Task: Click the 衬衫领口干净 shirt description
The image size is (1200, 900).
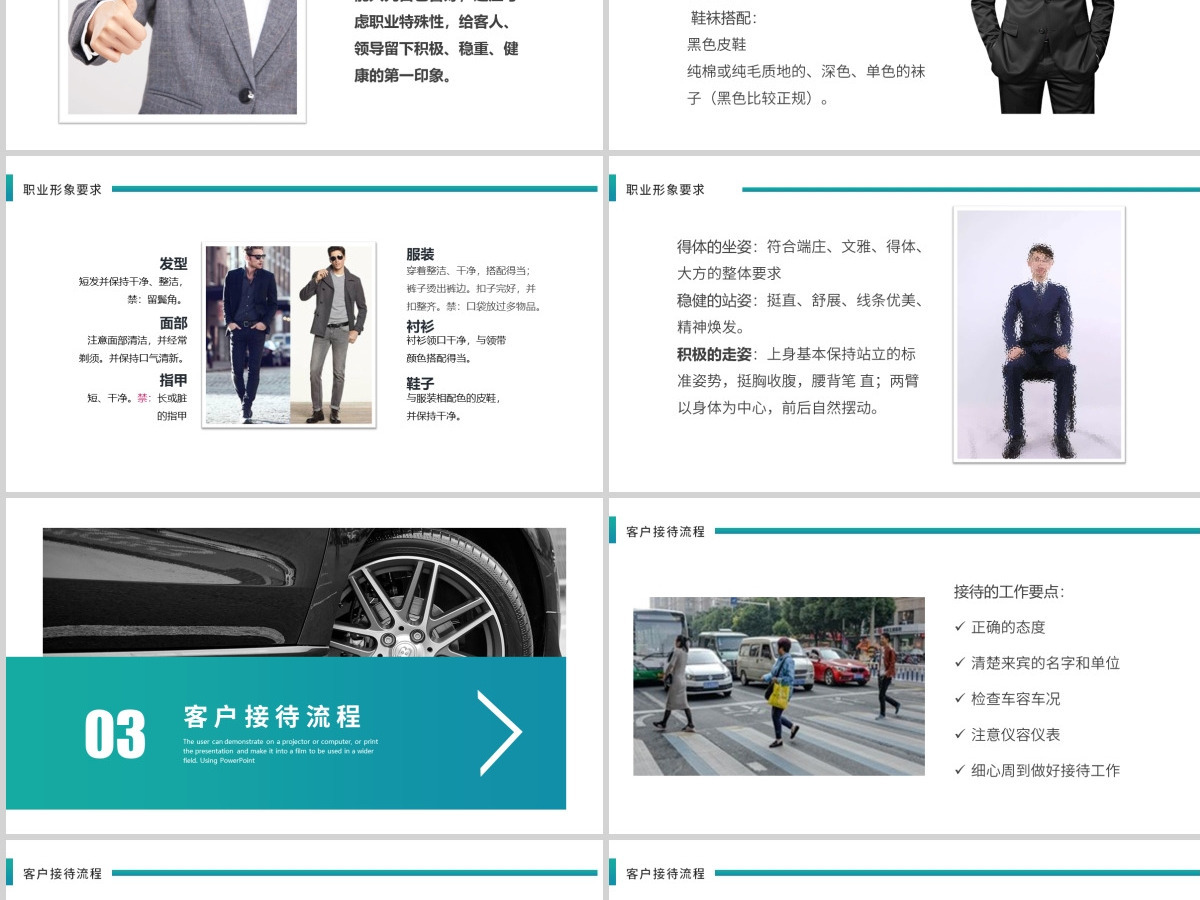Action: [x=456, y=348]
